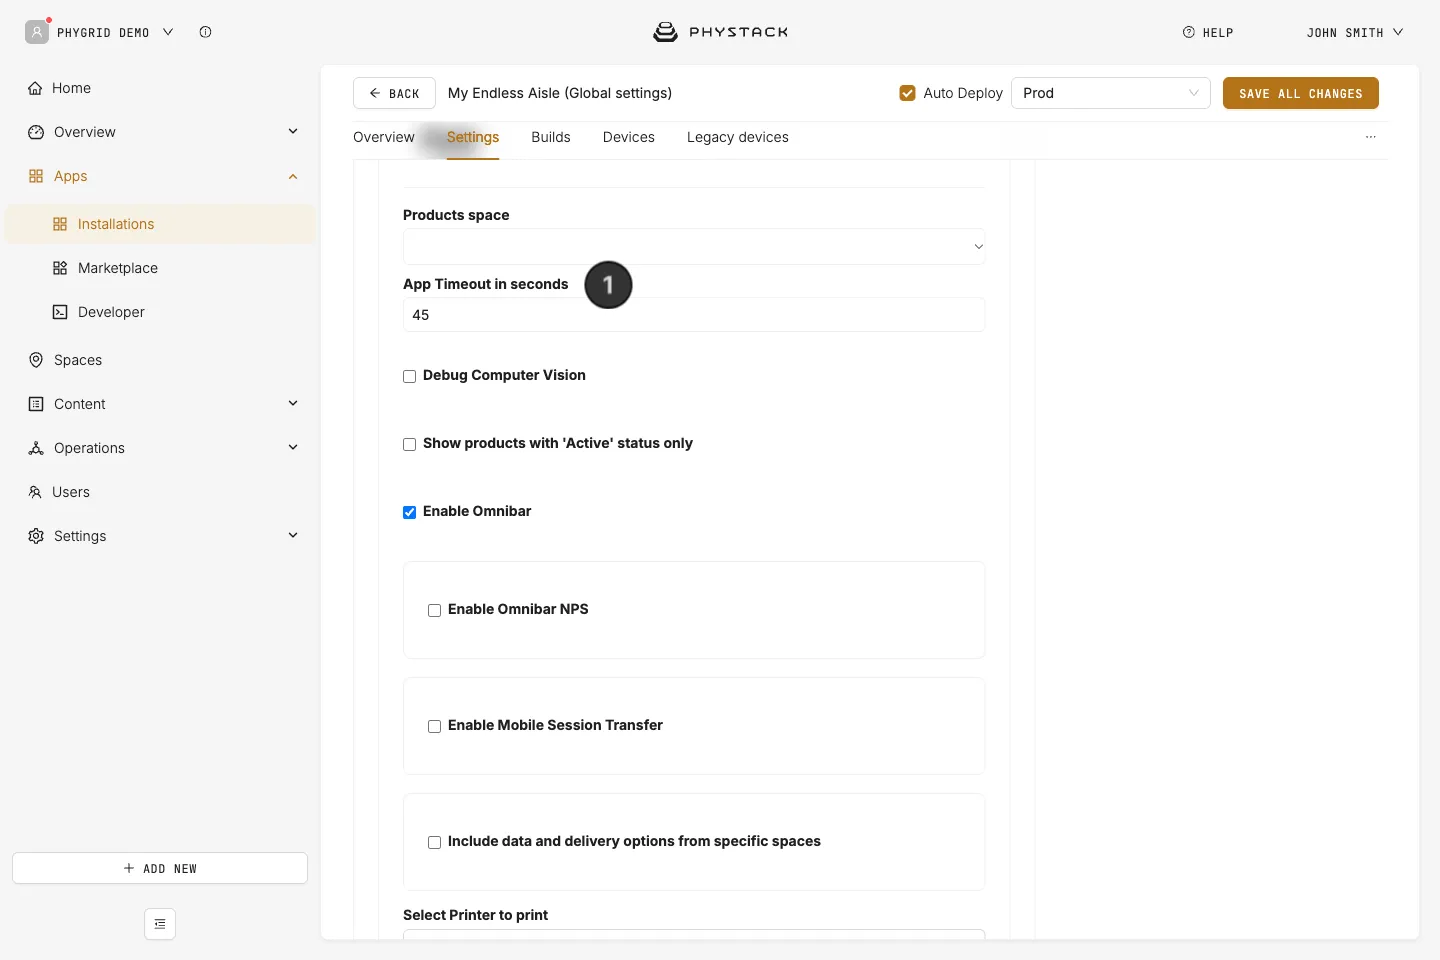Click the Spaces location pin icon
This screenshot has width=1440, height=960.
click(36, 360)
